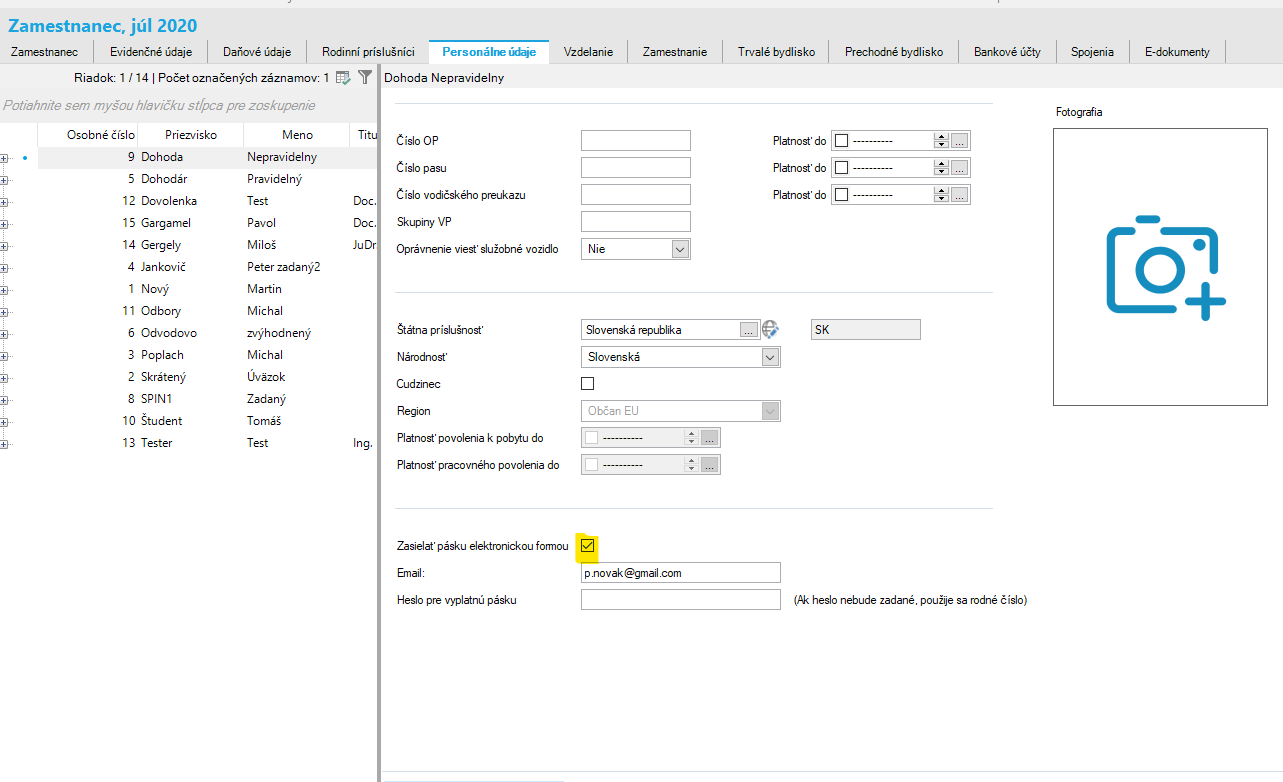
Task: Select the employee row Odvodovo
Action: pyautogui.click(x=207, y=333)
